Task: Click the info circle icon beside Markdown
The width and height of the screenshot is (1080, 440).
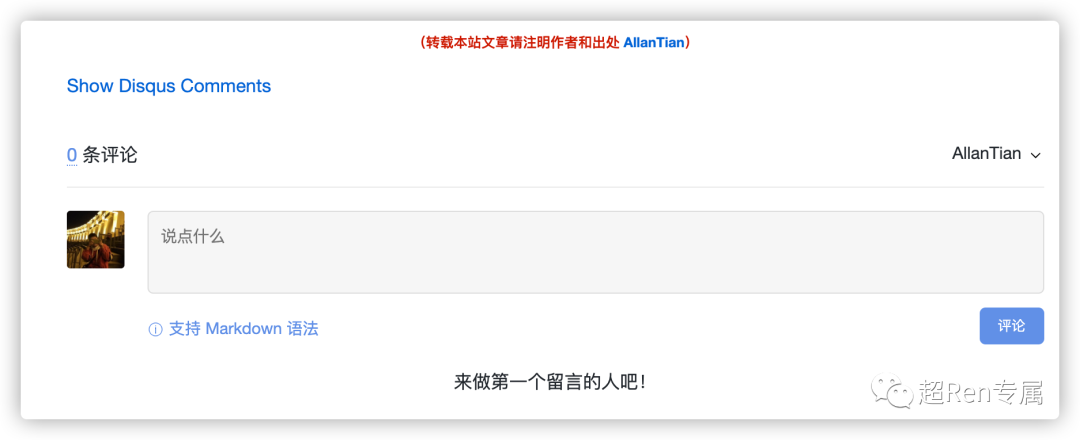Action: [155, 330]
